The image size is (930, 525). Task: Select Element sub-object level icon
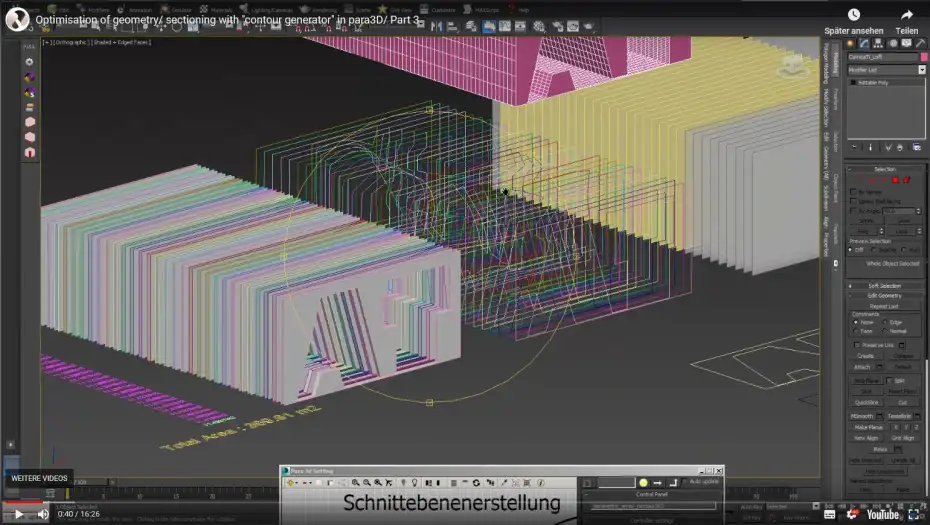(x=906, y=180)
